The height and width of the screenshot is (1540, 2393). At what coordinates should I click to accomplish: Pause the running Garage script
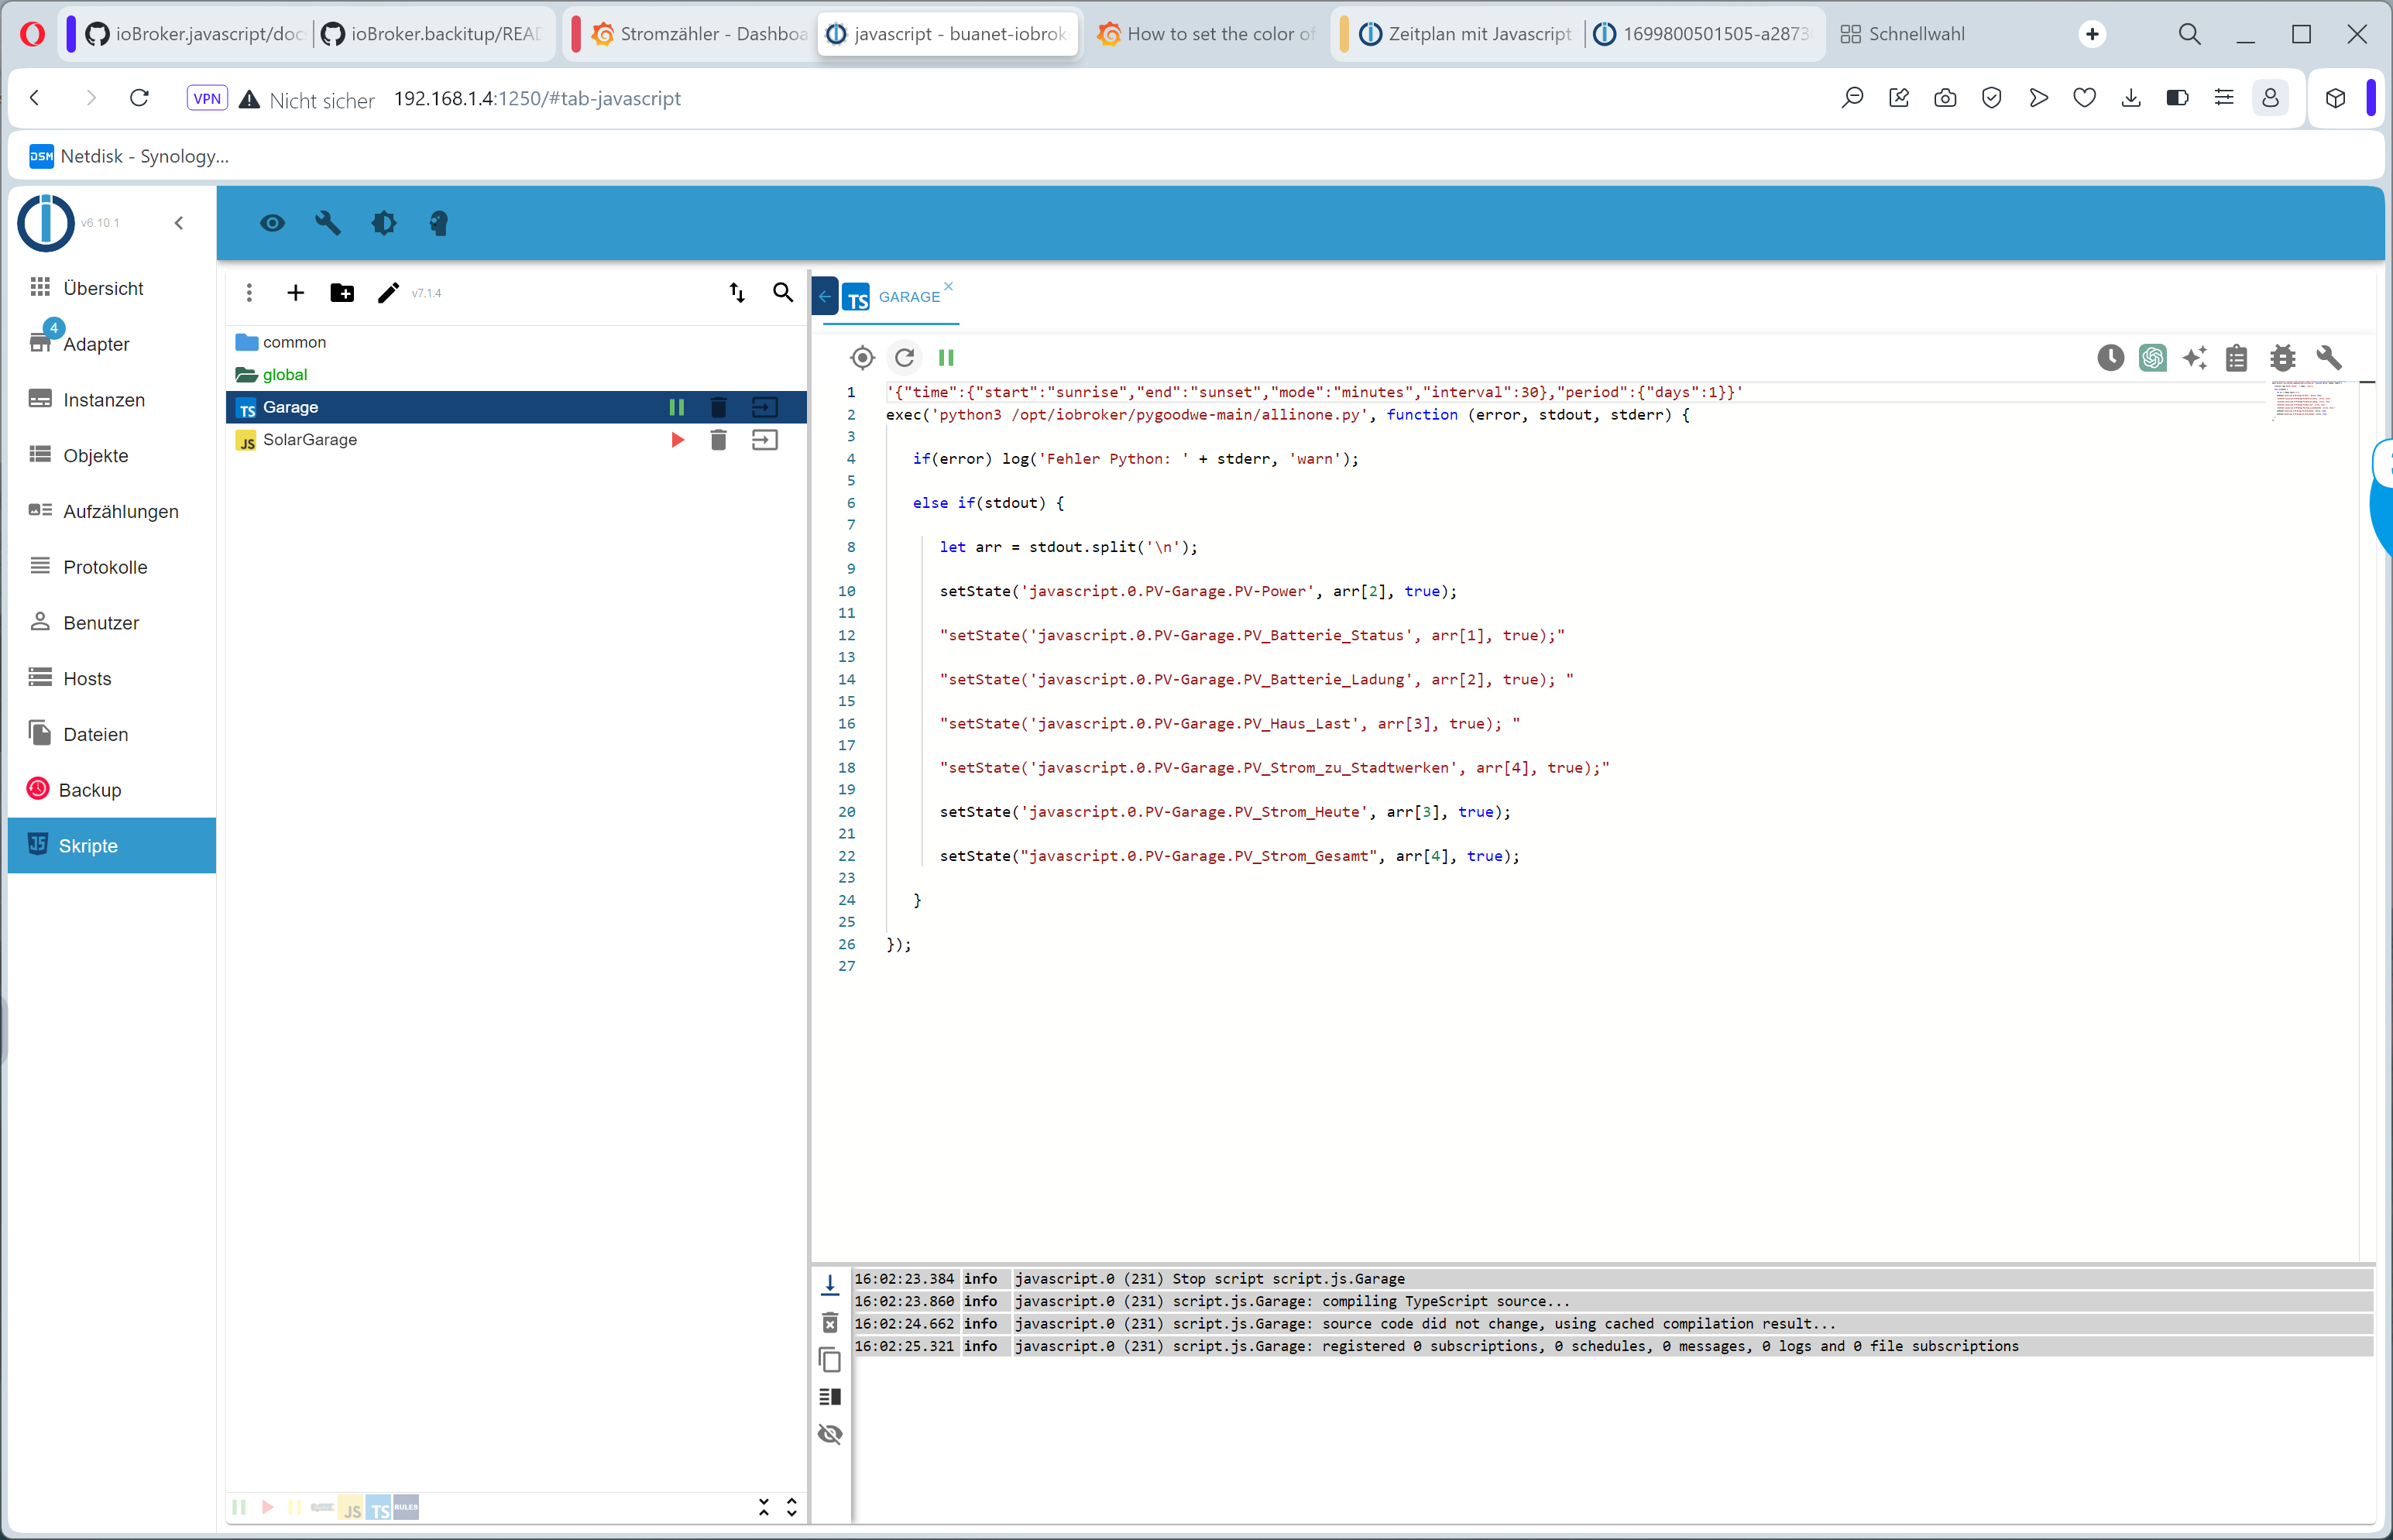(x=677, y=407)
